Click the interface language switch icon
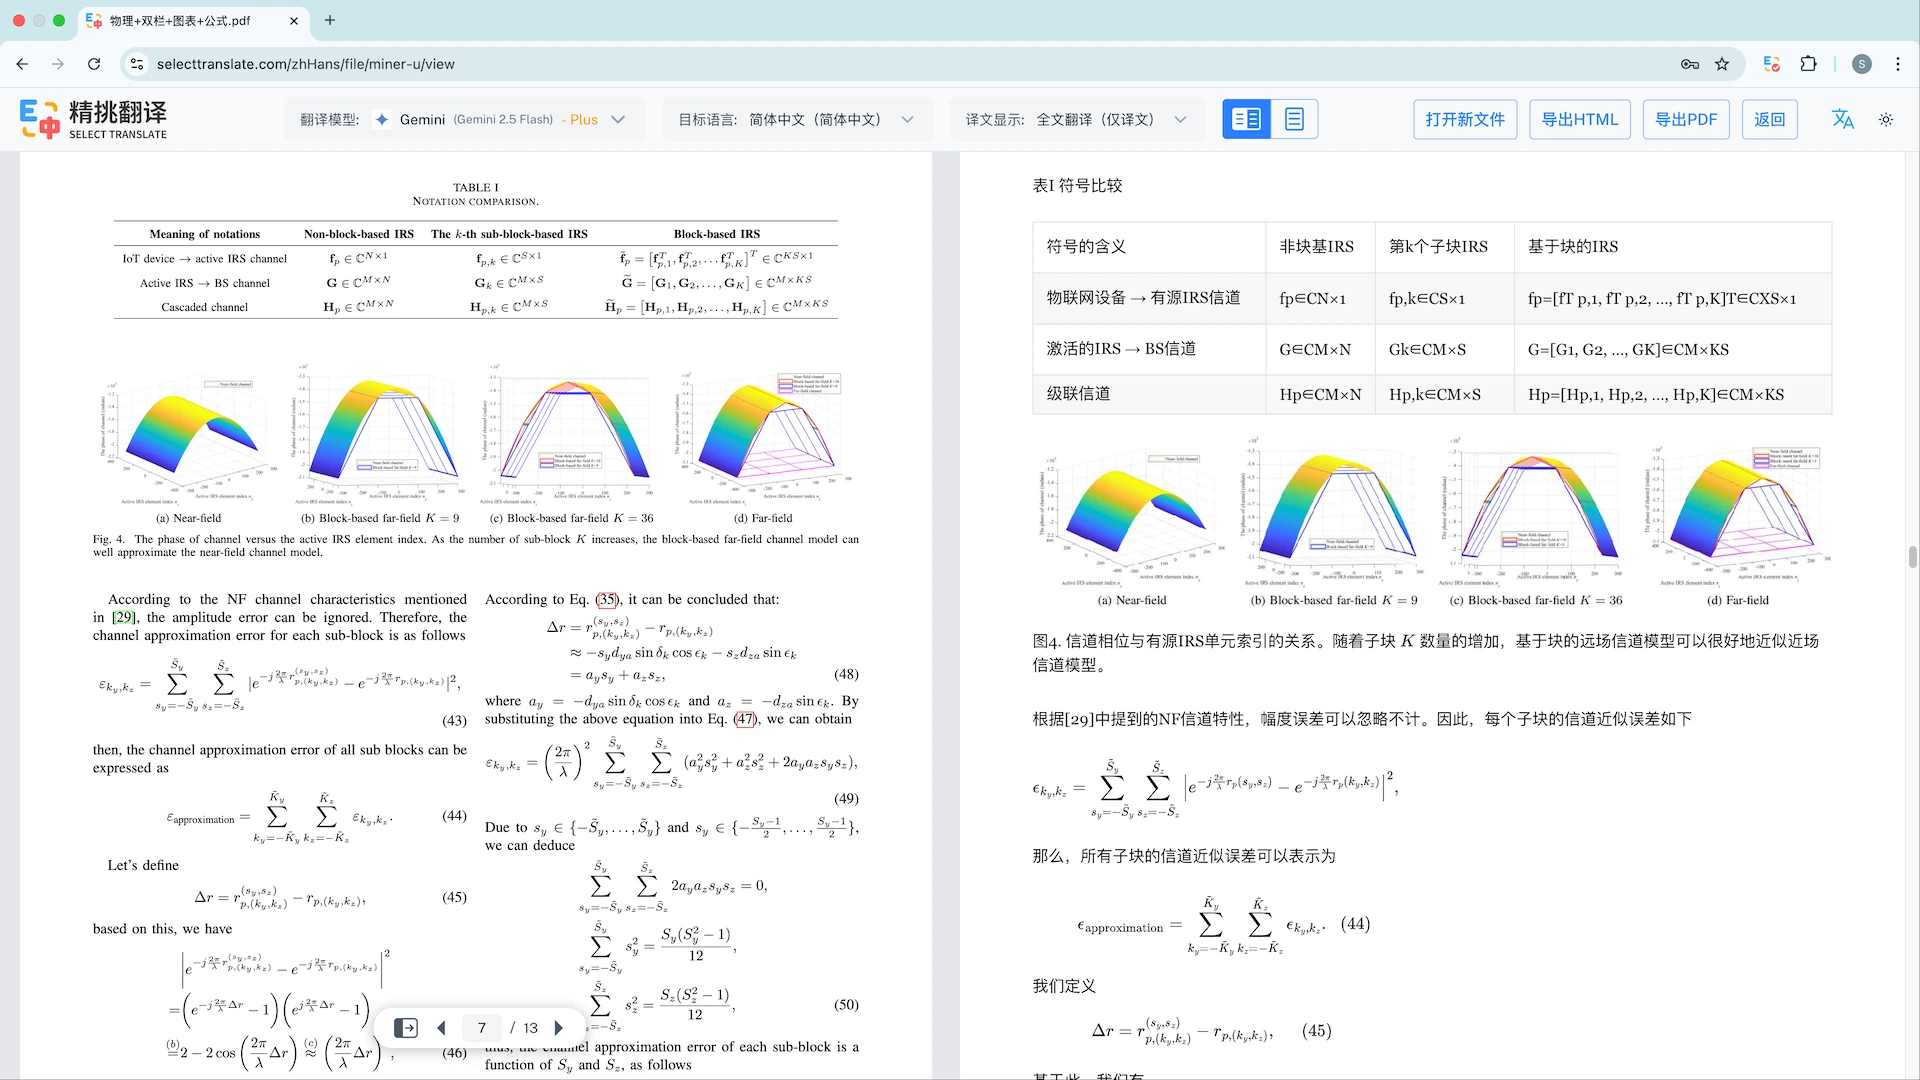Image resolution: width=1920 pixels, height=1080 pixels. pos(1843,119)
